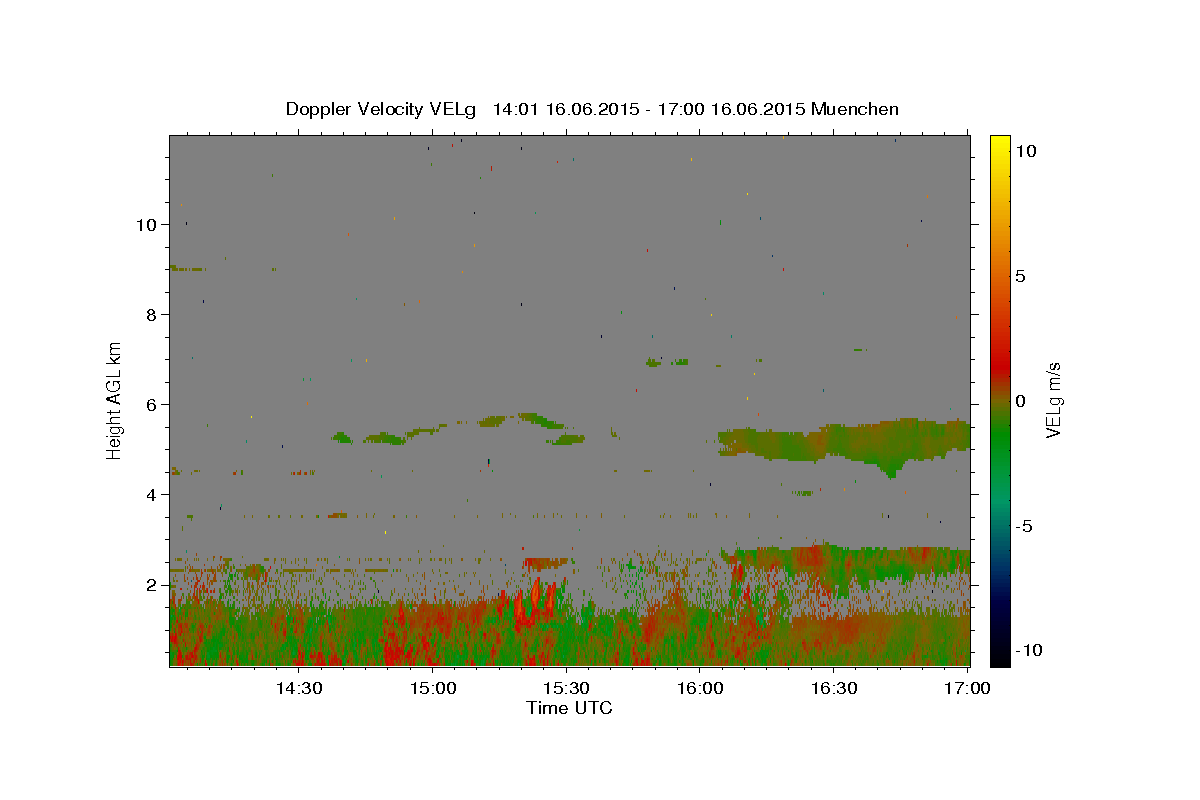
Task: Click the 17:00 time tick label
Action: point(967,688)
